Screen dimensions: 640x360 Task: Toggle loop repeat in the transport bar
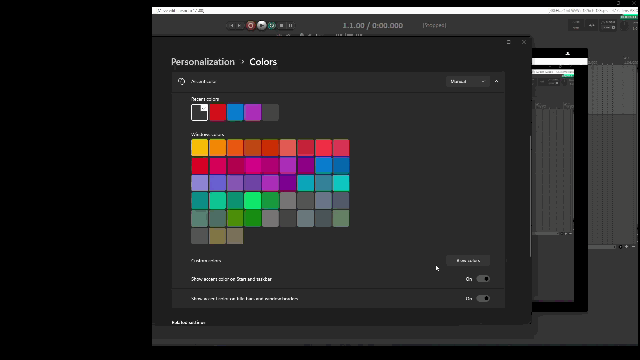272,25
